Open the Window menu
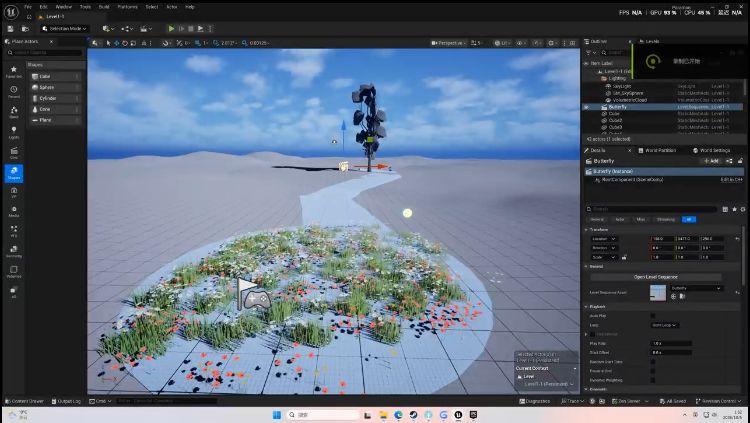 (x=64, y=7)
